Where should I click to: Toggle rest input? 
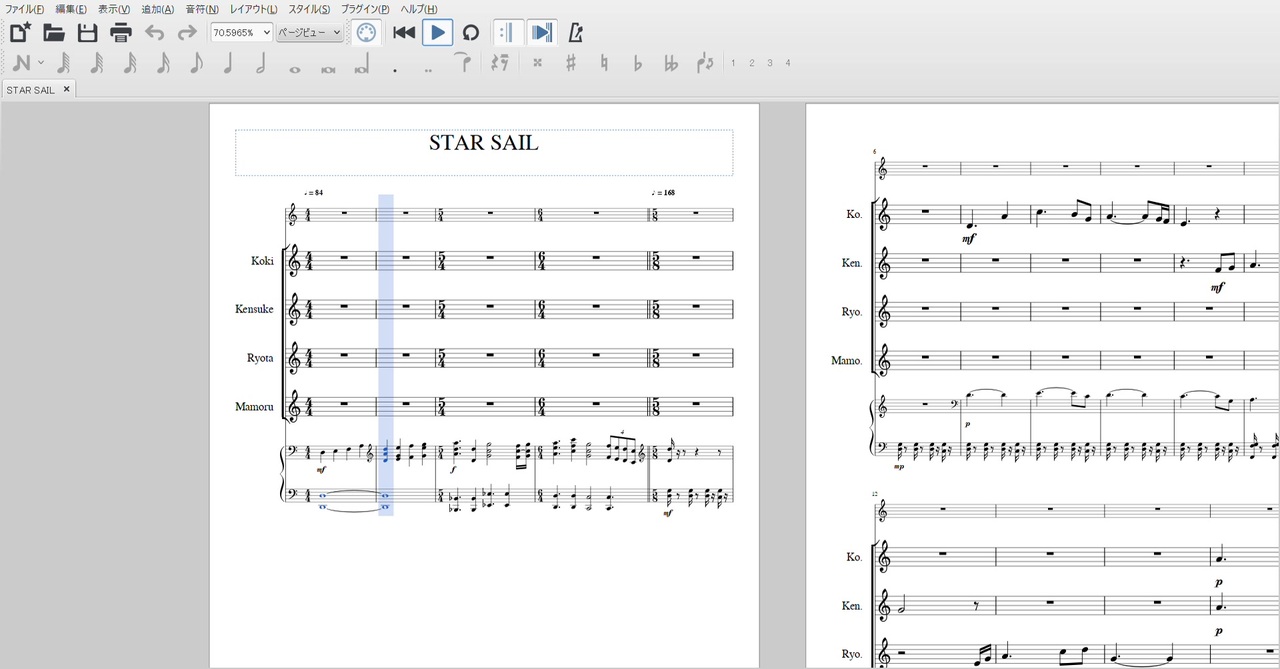click(x=500, y=63)
